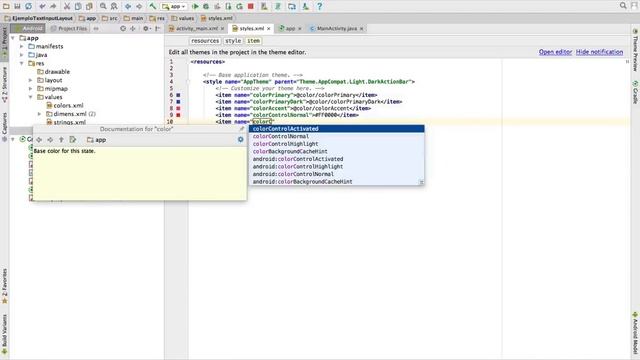Viewport: 640px width, 360px height.
Task: Click the Help question mark icon
Action: 320,6
